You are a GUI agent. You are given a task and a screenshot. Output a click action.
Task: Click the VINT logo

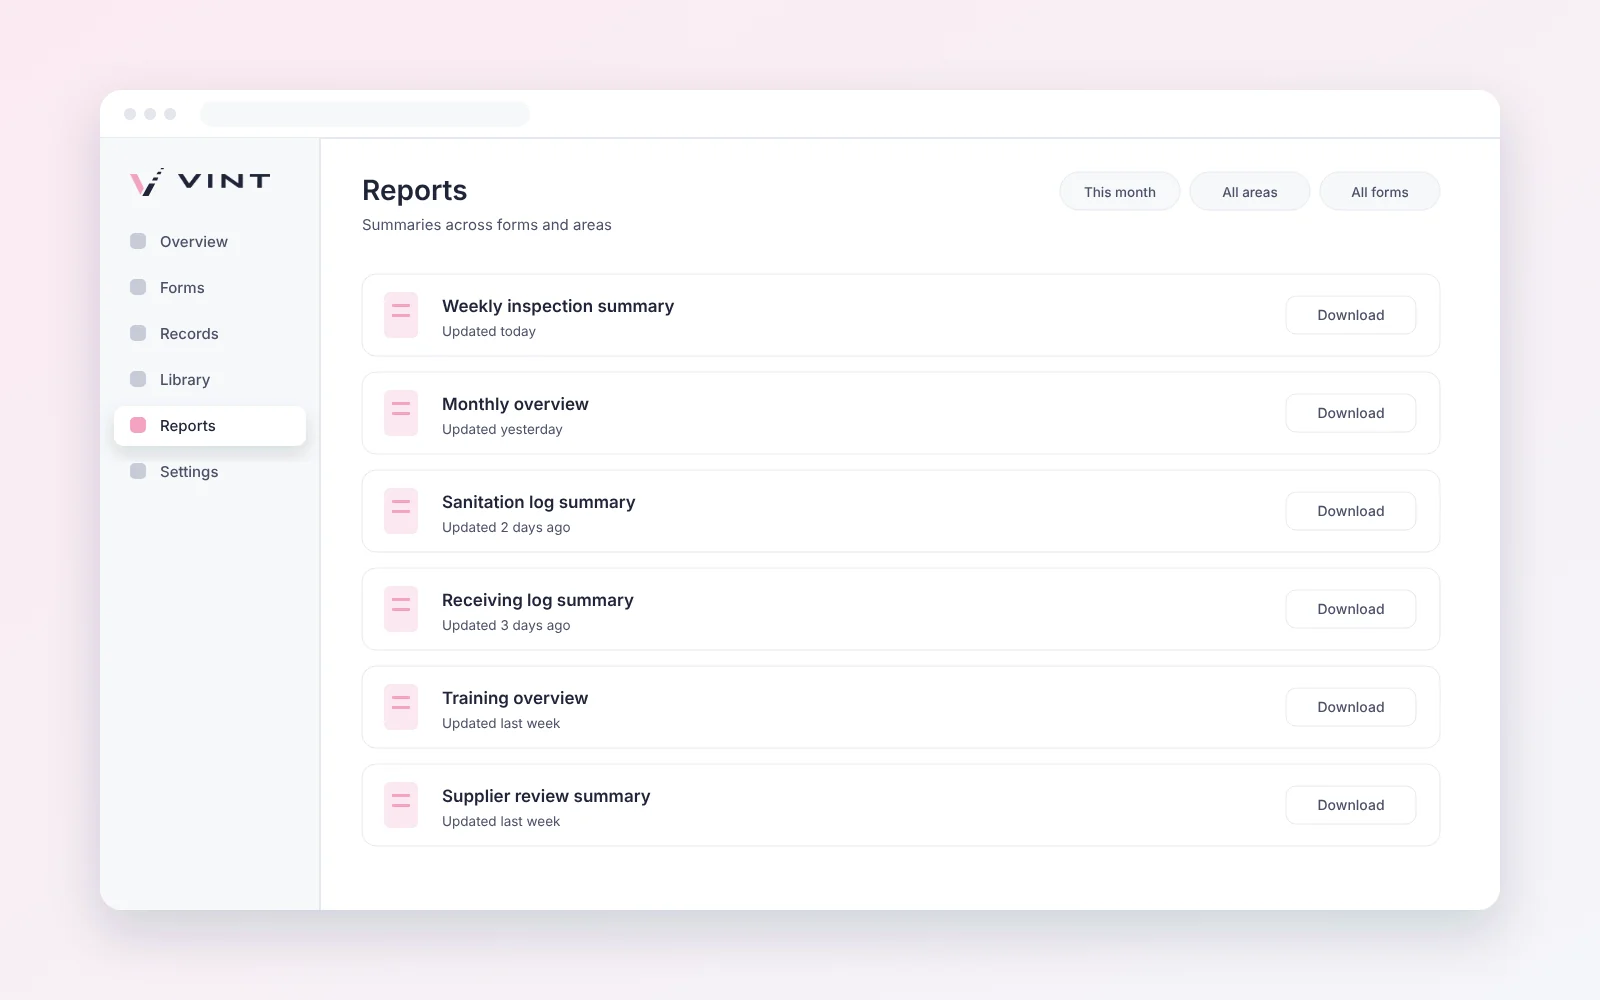200,181
